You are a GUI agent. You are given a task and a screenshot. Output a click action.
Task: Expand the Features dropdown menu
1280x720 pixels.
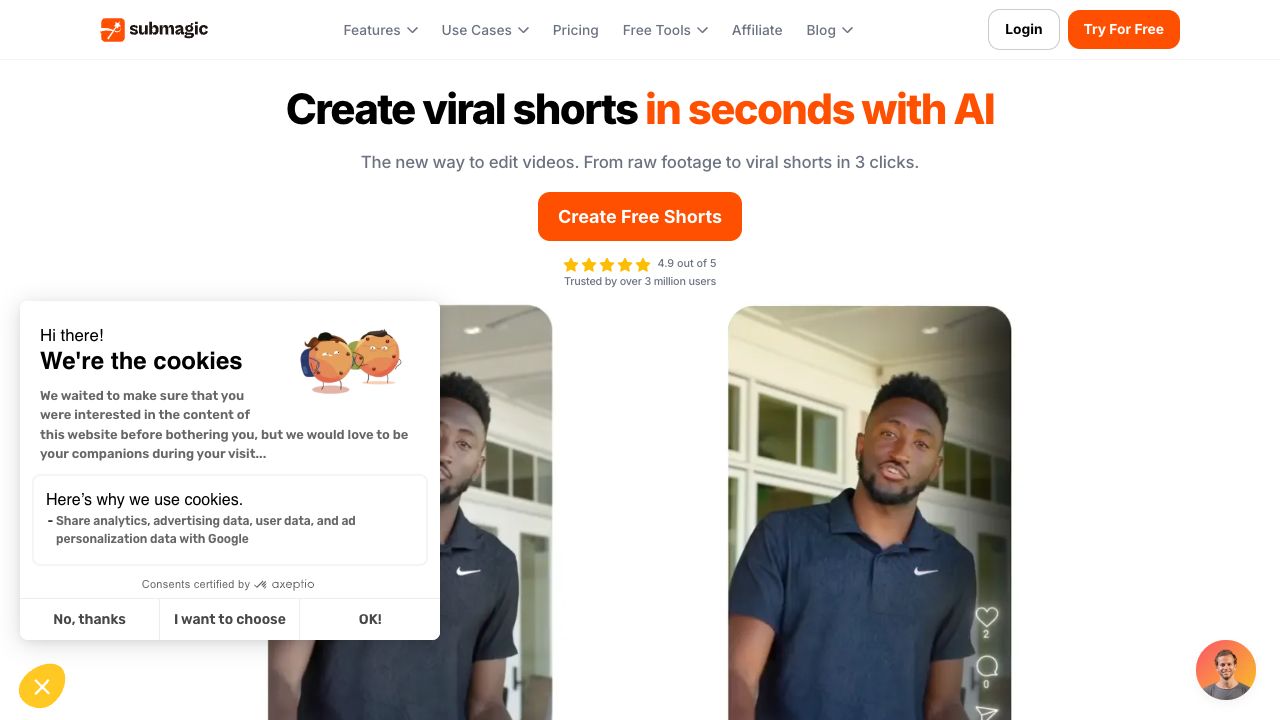coord(380,30)
